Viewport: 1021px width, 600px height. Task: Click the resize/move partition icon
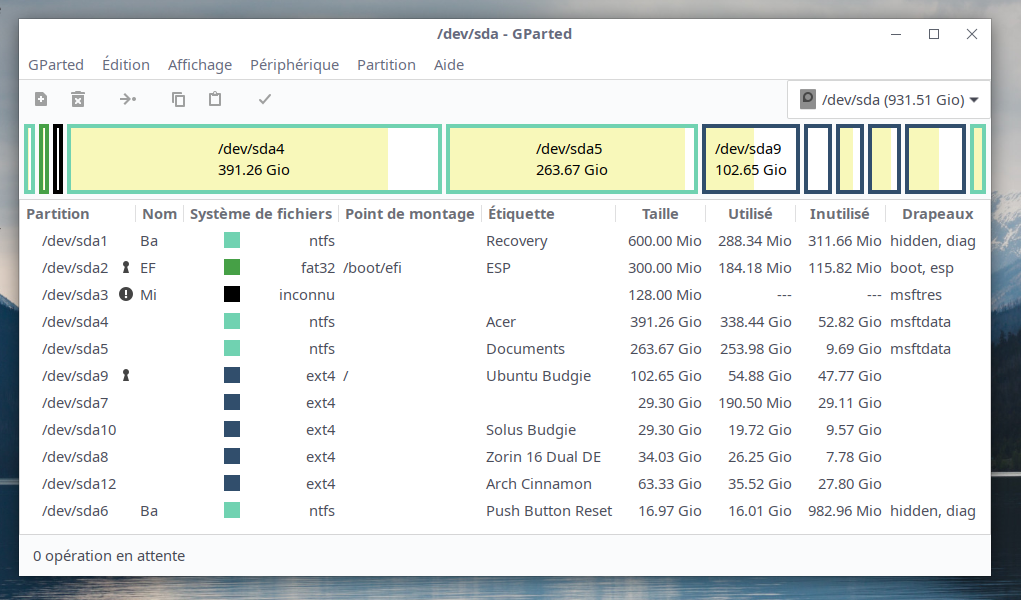pyautogui.click(x=128, y=99)
